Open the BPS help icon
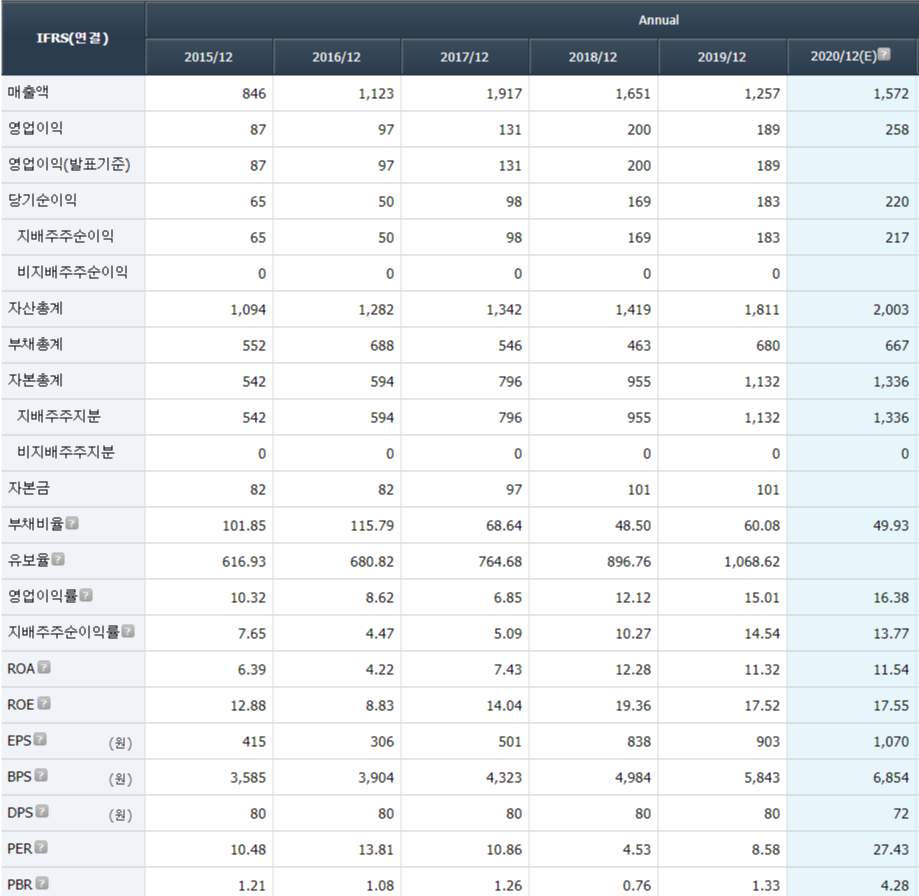 [x=40, y=775]
